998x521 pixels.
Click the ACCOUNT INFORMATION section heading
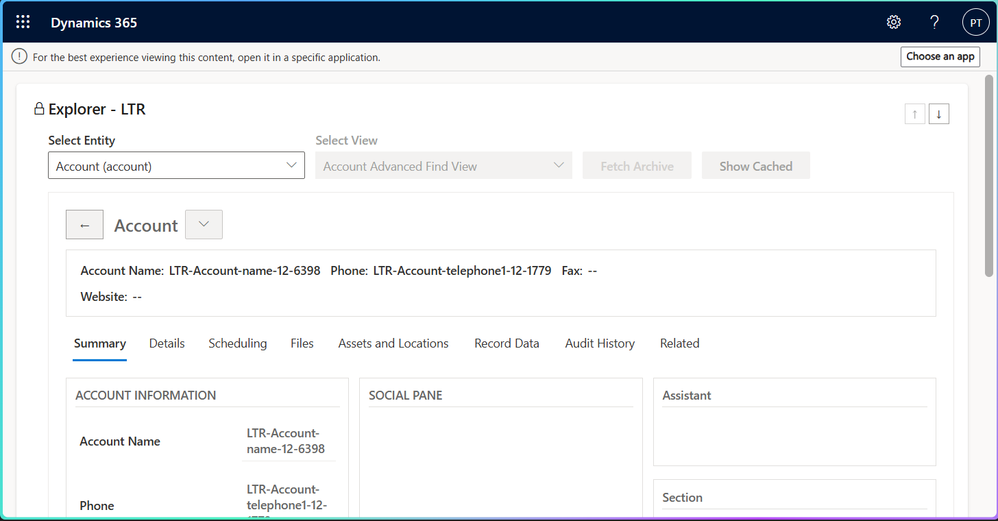[x=146, y=395]
